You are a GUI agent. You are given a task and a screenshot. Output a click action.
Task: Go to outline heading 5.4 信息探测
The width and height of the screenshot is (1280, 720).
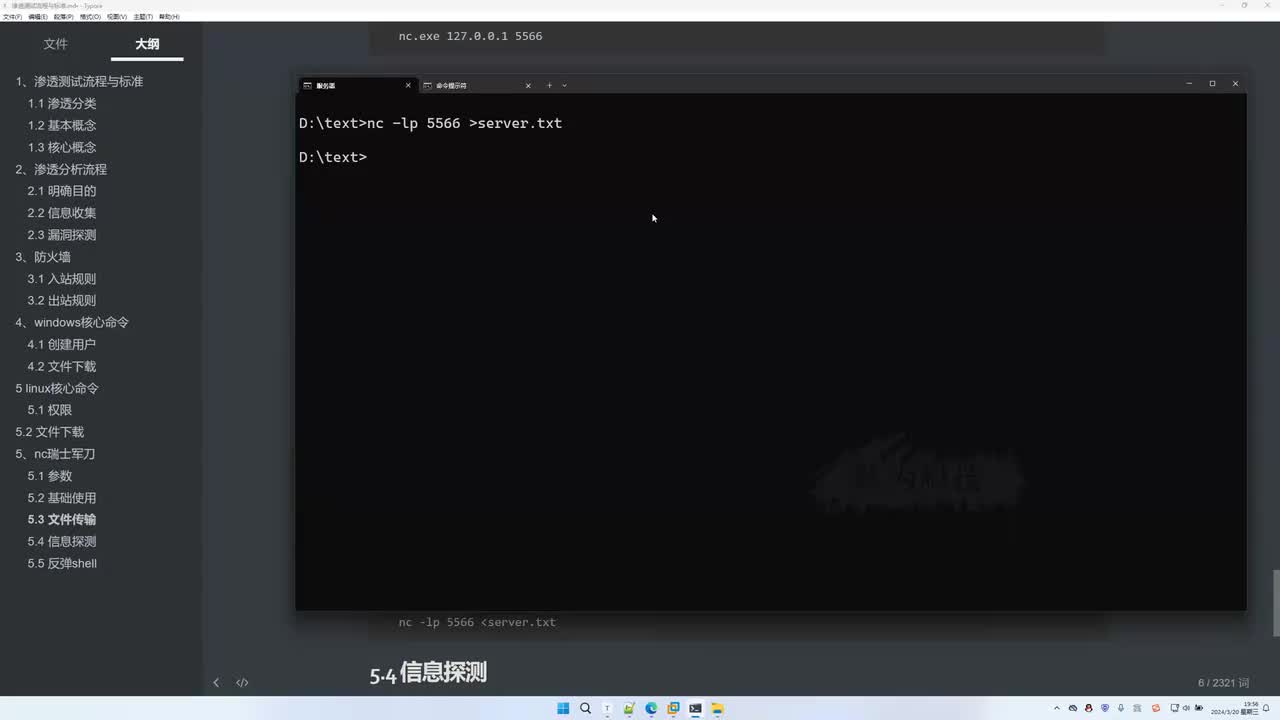(x=62, y=542)
